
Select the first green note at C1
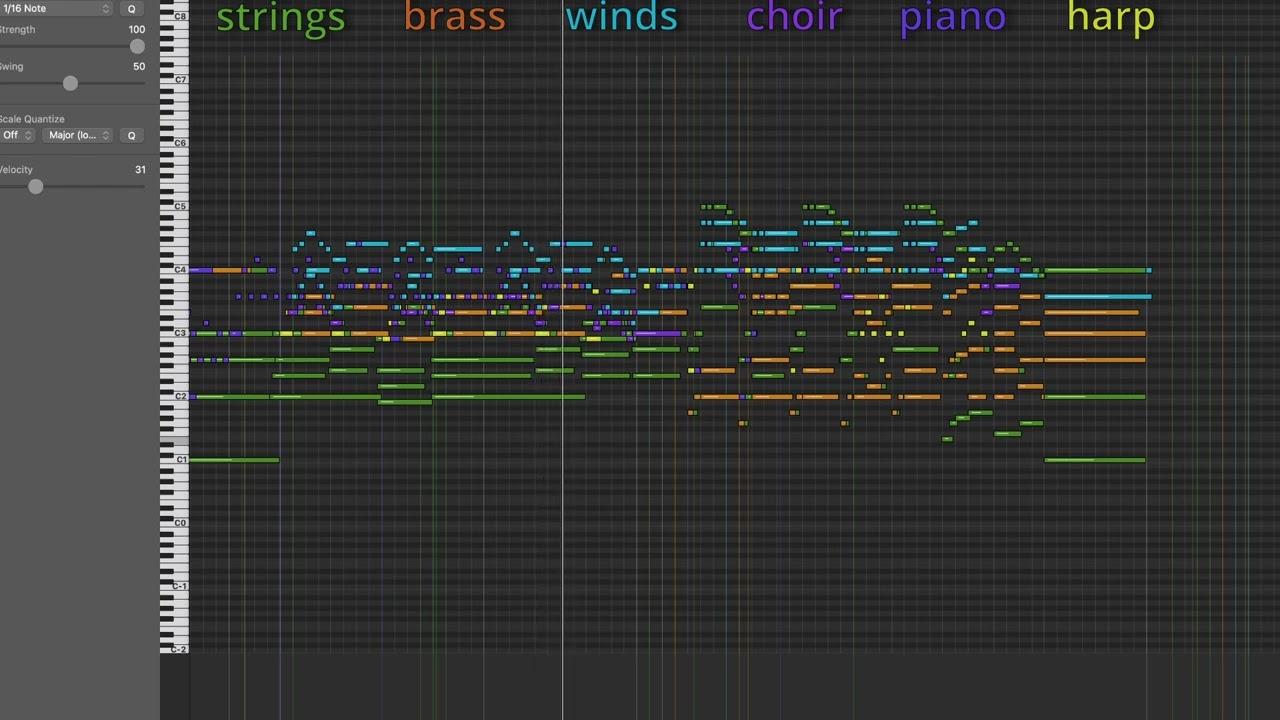(234, 460)
